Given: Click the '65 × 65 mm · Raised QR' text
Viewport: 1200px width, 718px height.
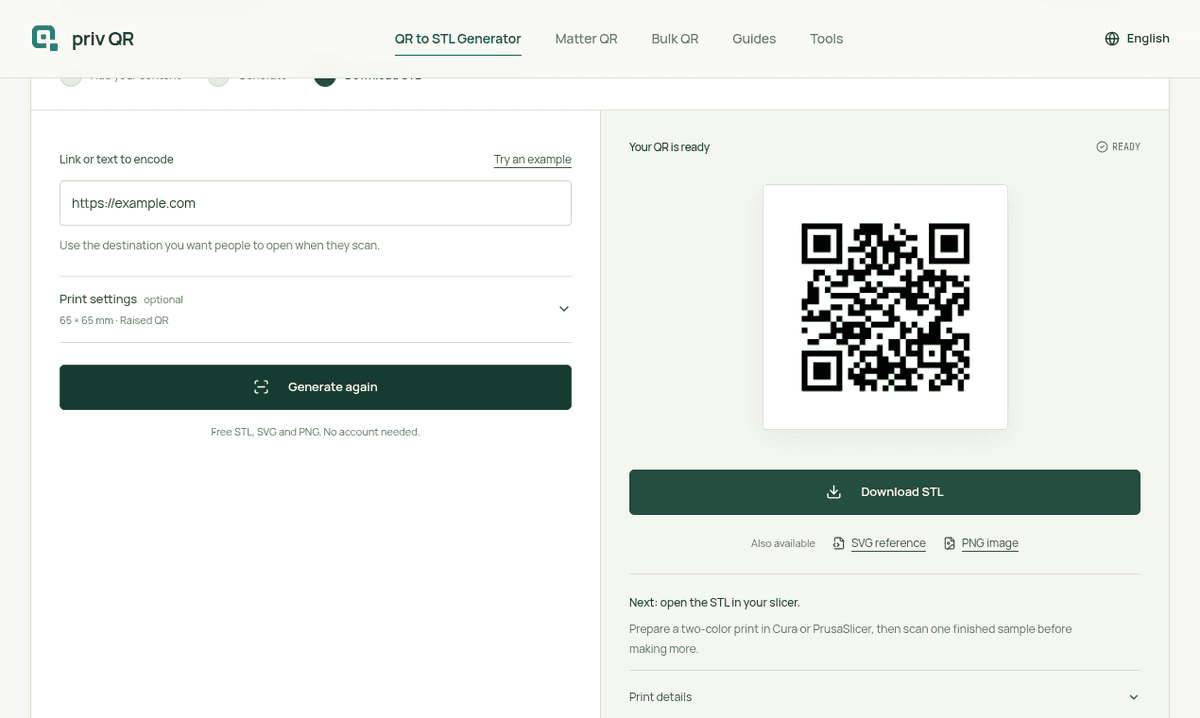Looking at the screenshot, I should pyautogui.click(x=114, y=321).
